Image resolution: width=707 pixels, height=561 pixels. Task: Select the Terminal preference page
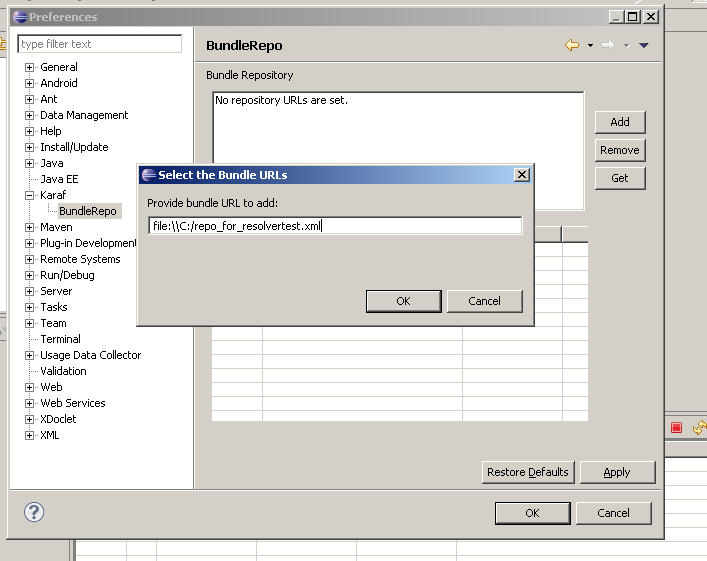coord(60,339)
